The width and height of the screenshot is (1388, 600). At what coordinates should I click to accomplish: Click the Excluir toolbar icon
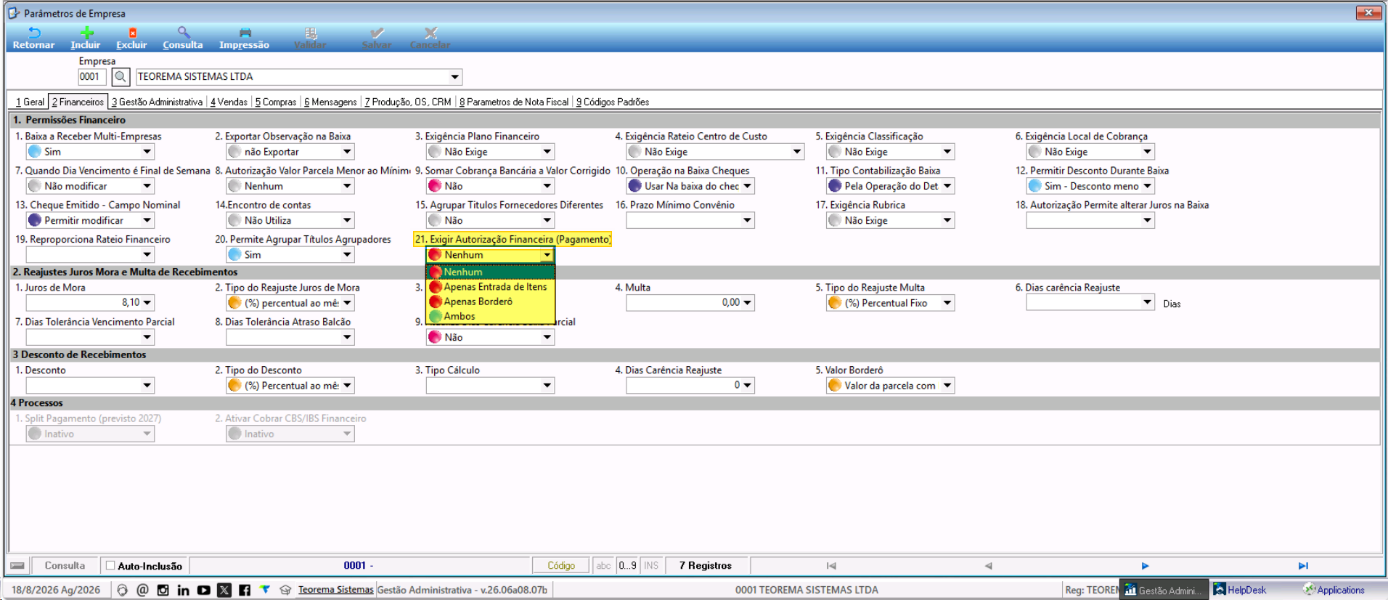click(x=132, y=38)
